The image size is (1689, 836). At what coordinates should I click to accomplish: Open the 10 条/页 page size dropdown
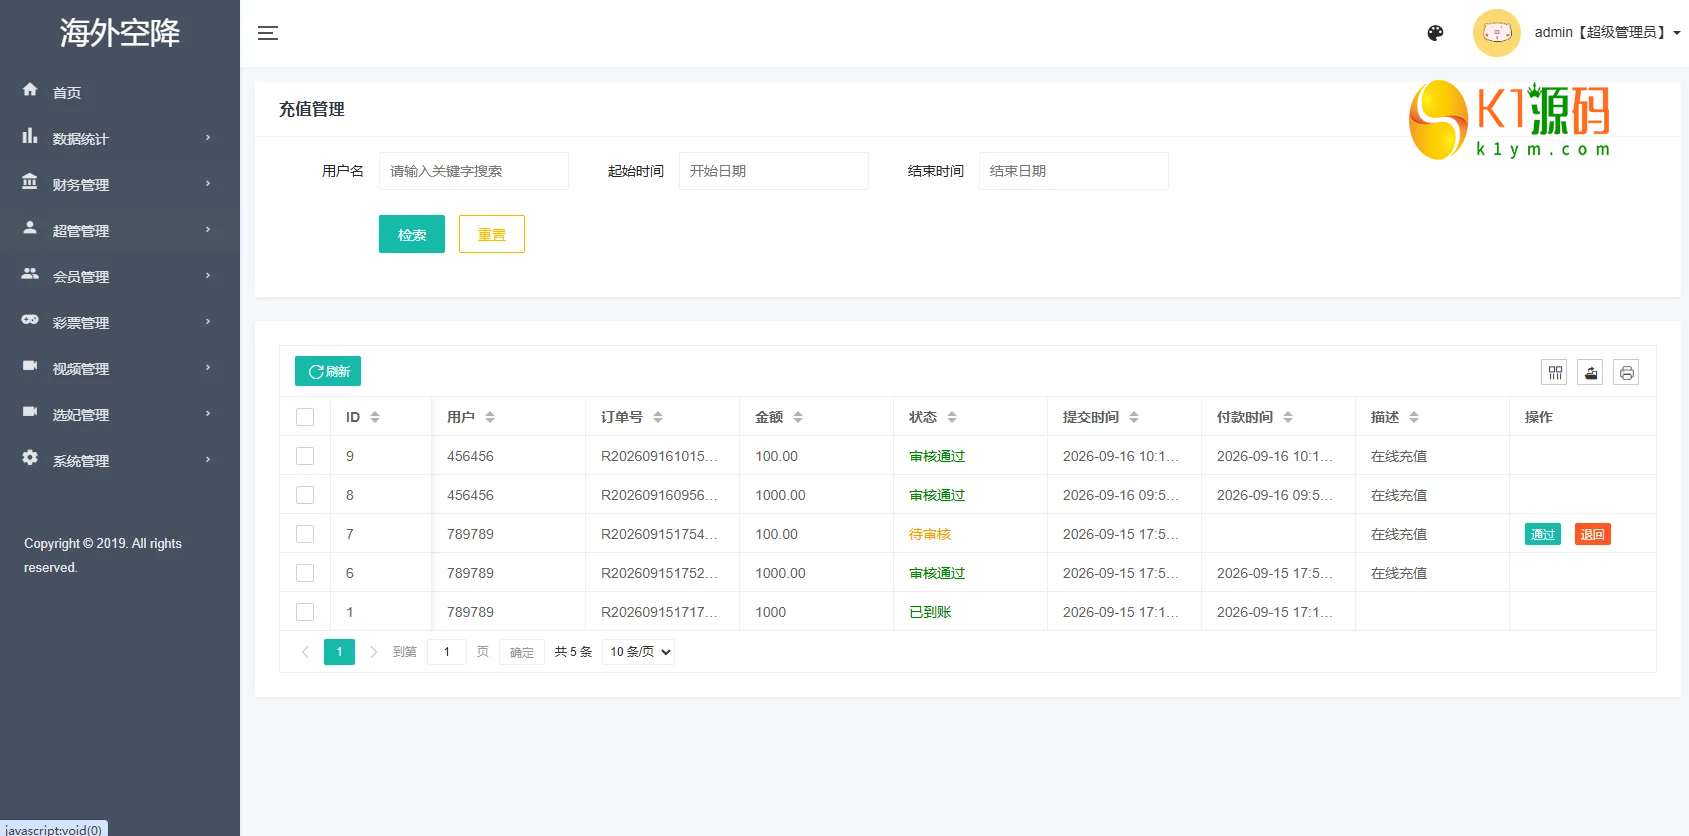(x=639, y=652)
